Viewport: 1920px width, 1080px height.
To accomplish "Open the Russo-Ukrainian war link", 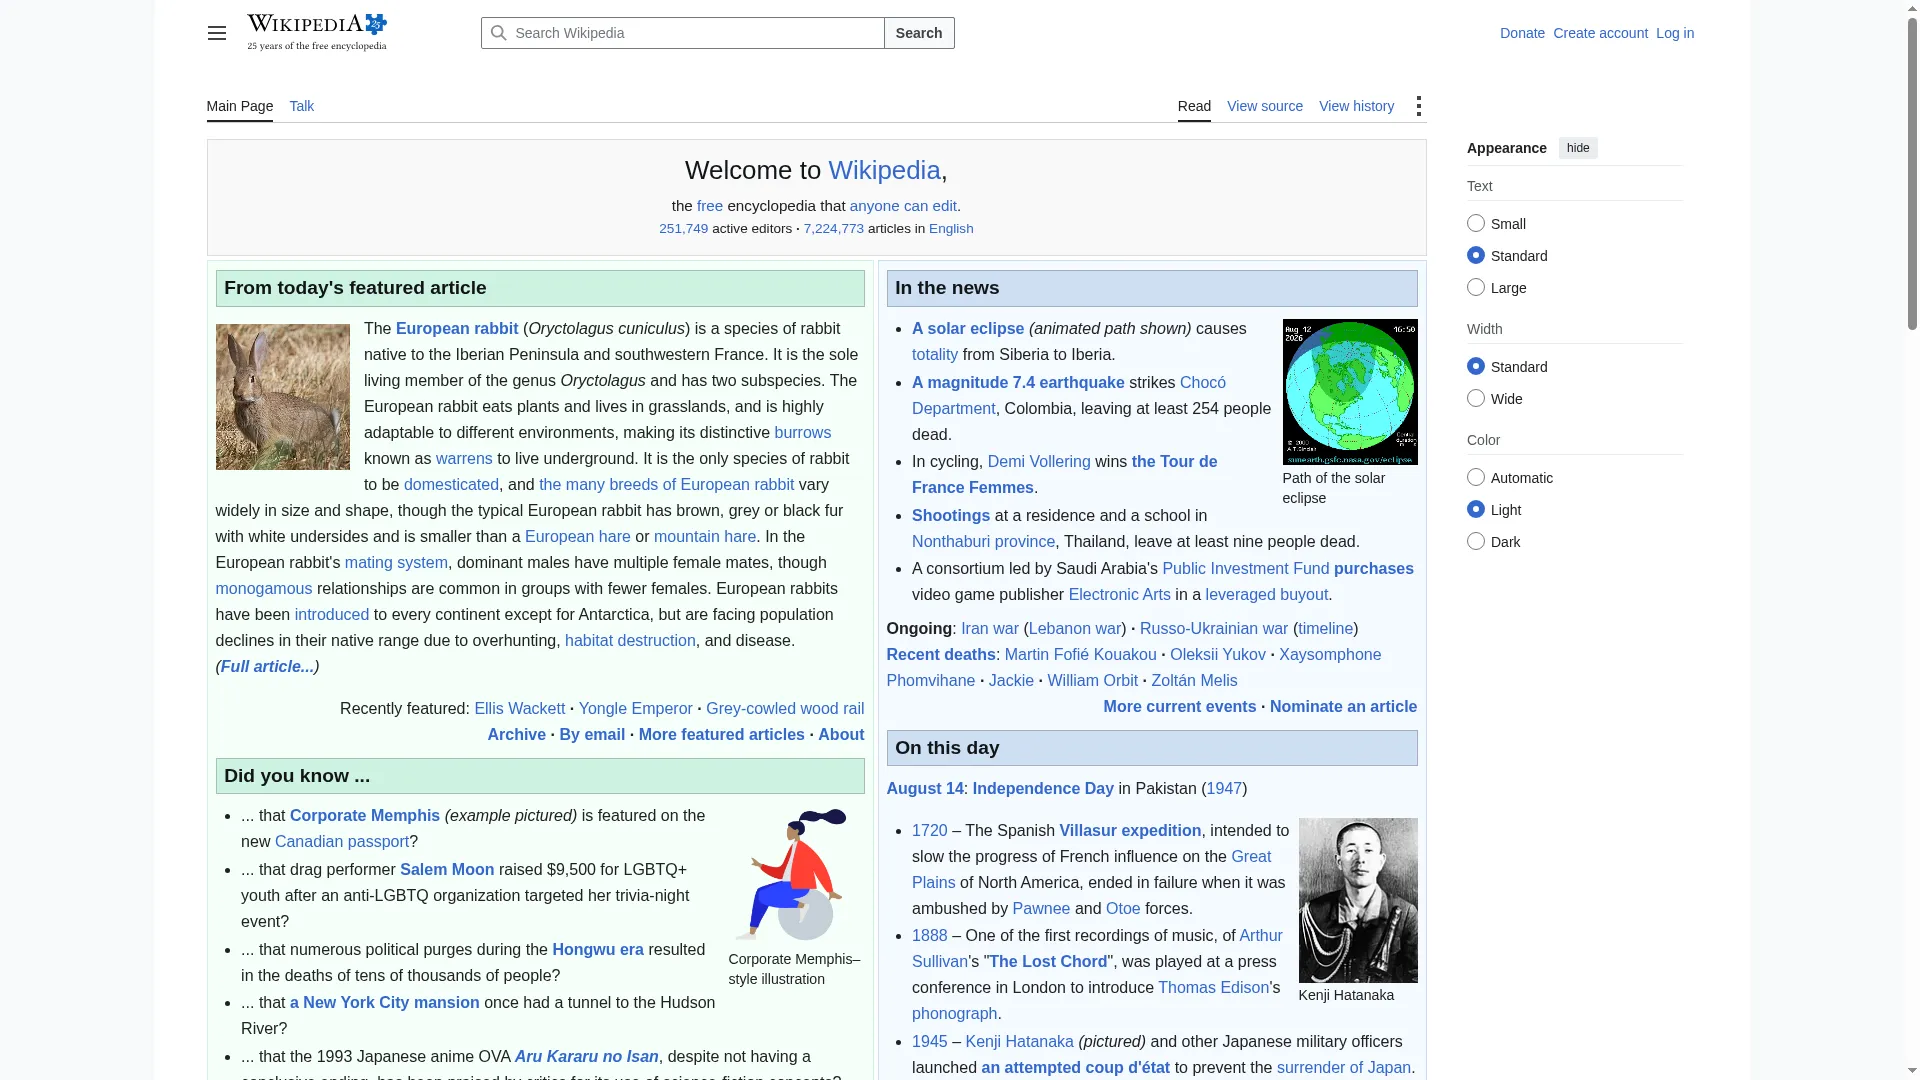I will [1214, 628].
